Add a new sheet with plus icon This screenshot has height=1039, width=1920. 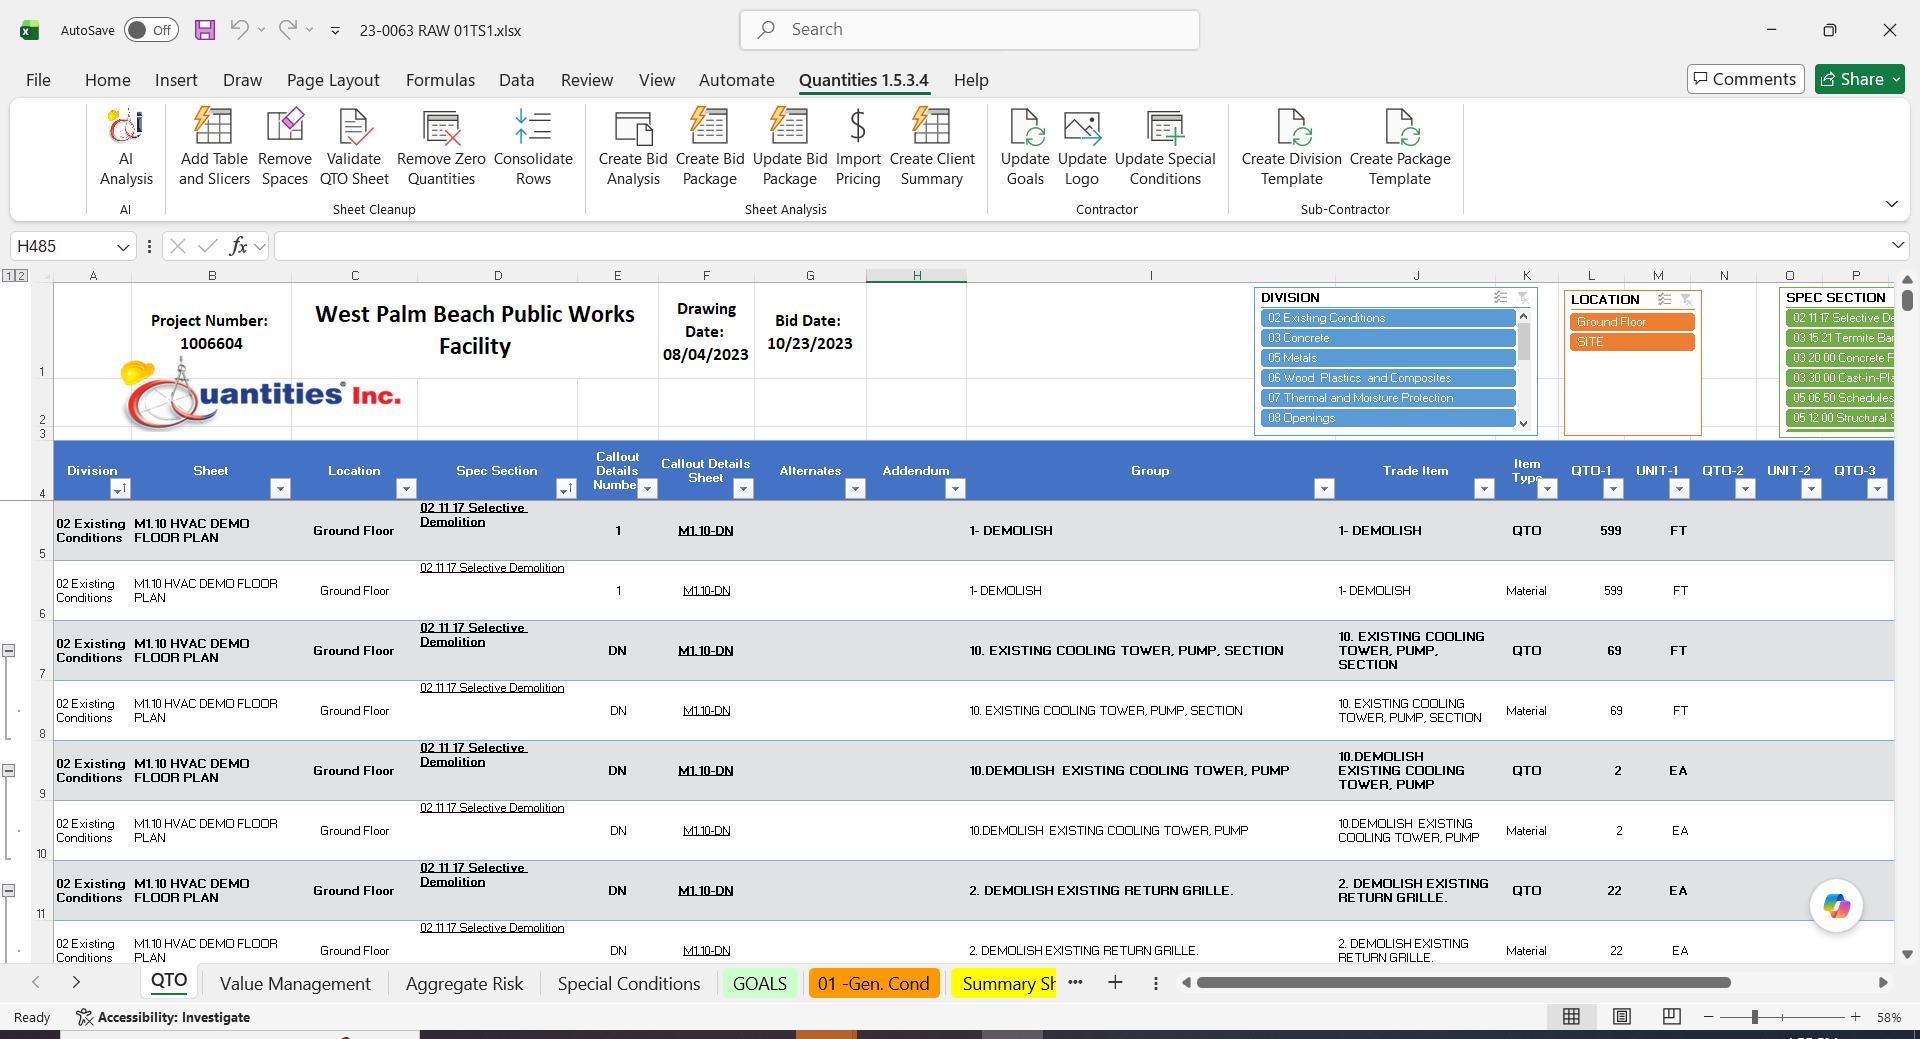[x=1115, y=983]
